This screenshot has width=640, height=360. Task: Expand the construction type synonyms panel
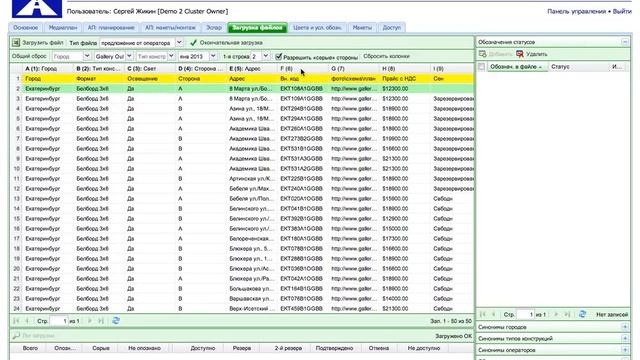tap(625, 338)
